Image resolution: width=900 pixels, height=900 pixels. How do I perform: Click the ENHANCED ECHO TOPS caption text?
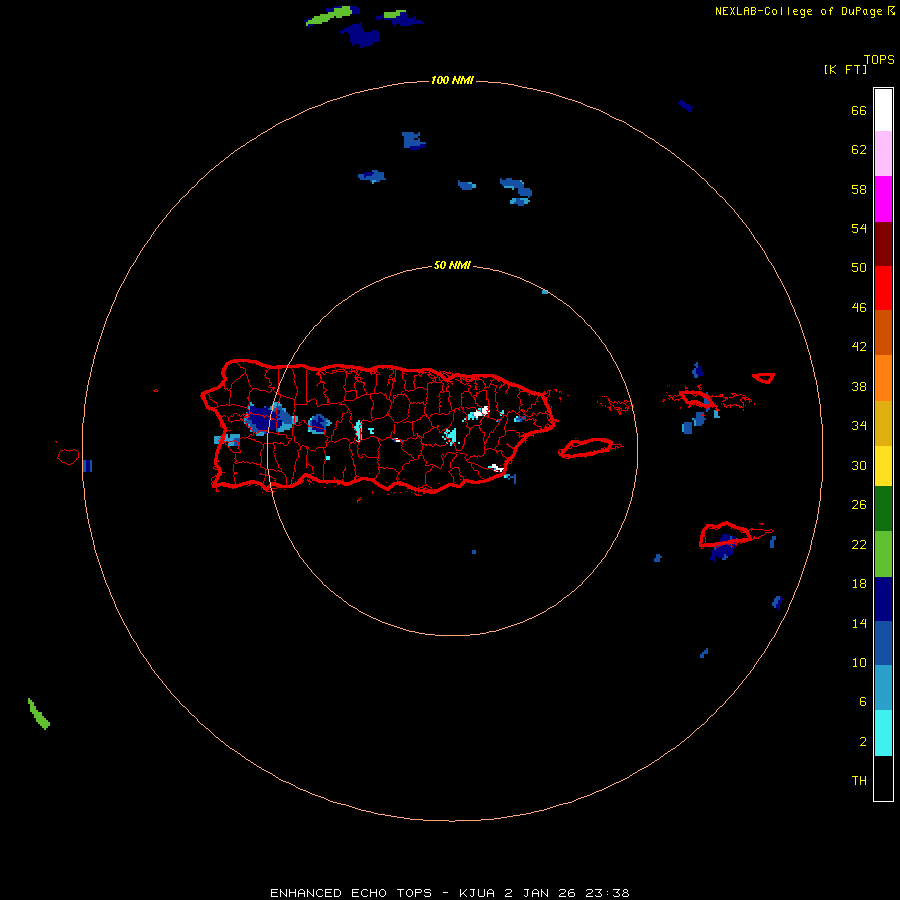click(x=351, y=893)
